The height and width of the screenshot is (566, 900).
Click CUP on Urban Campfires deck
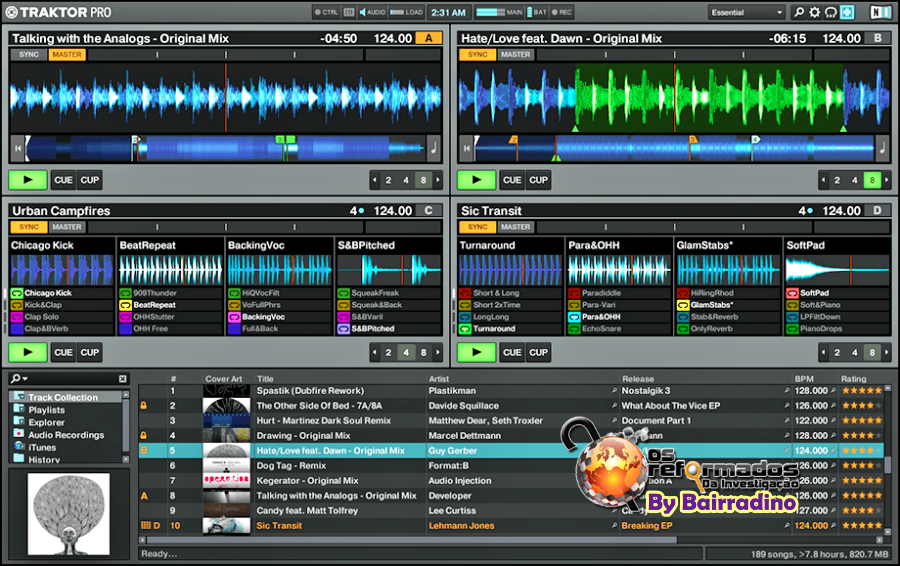pyautogui.click(x=90, y=352)
